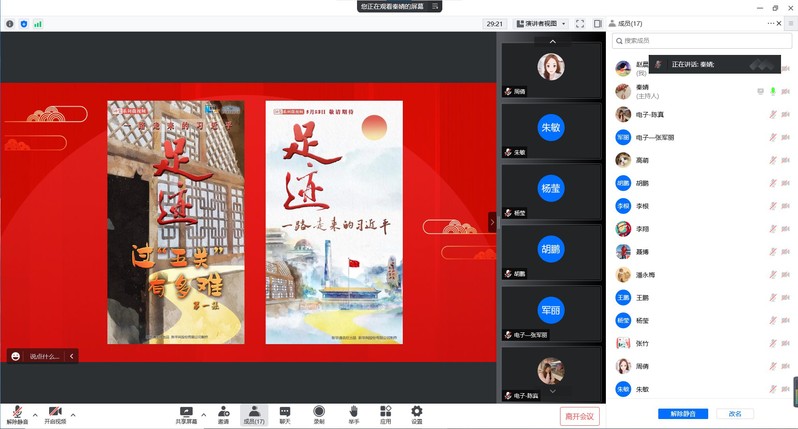798x429 pixels.
Task: Enter full screen mode icon
Action: click(x=580, y=23)
